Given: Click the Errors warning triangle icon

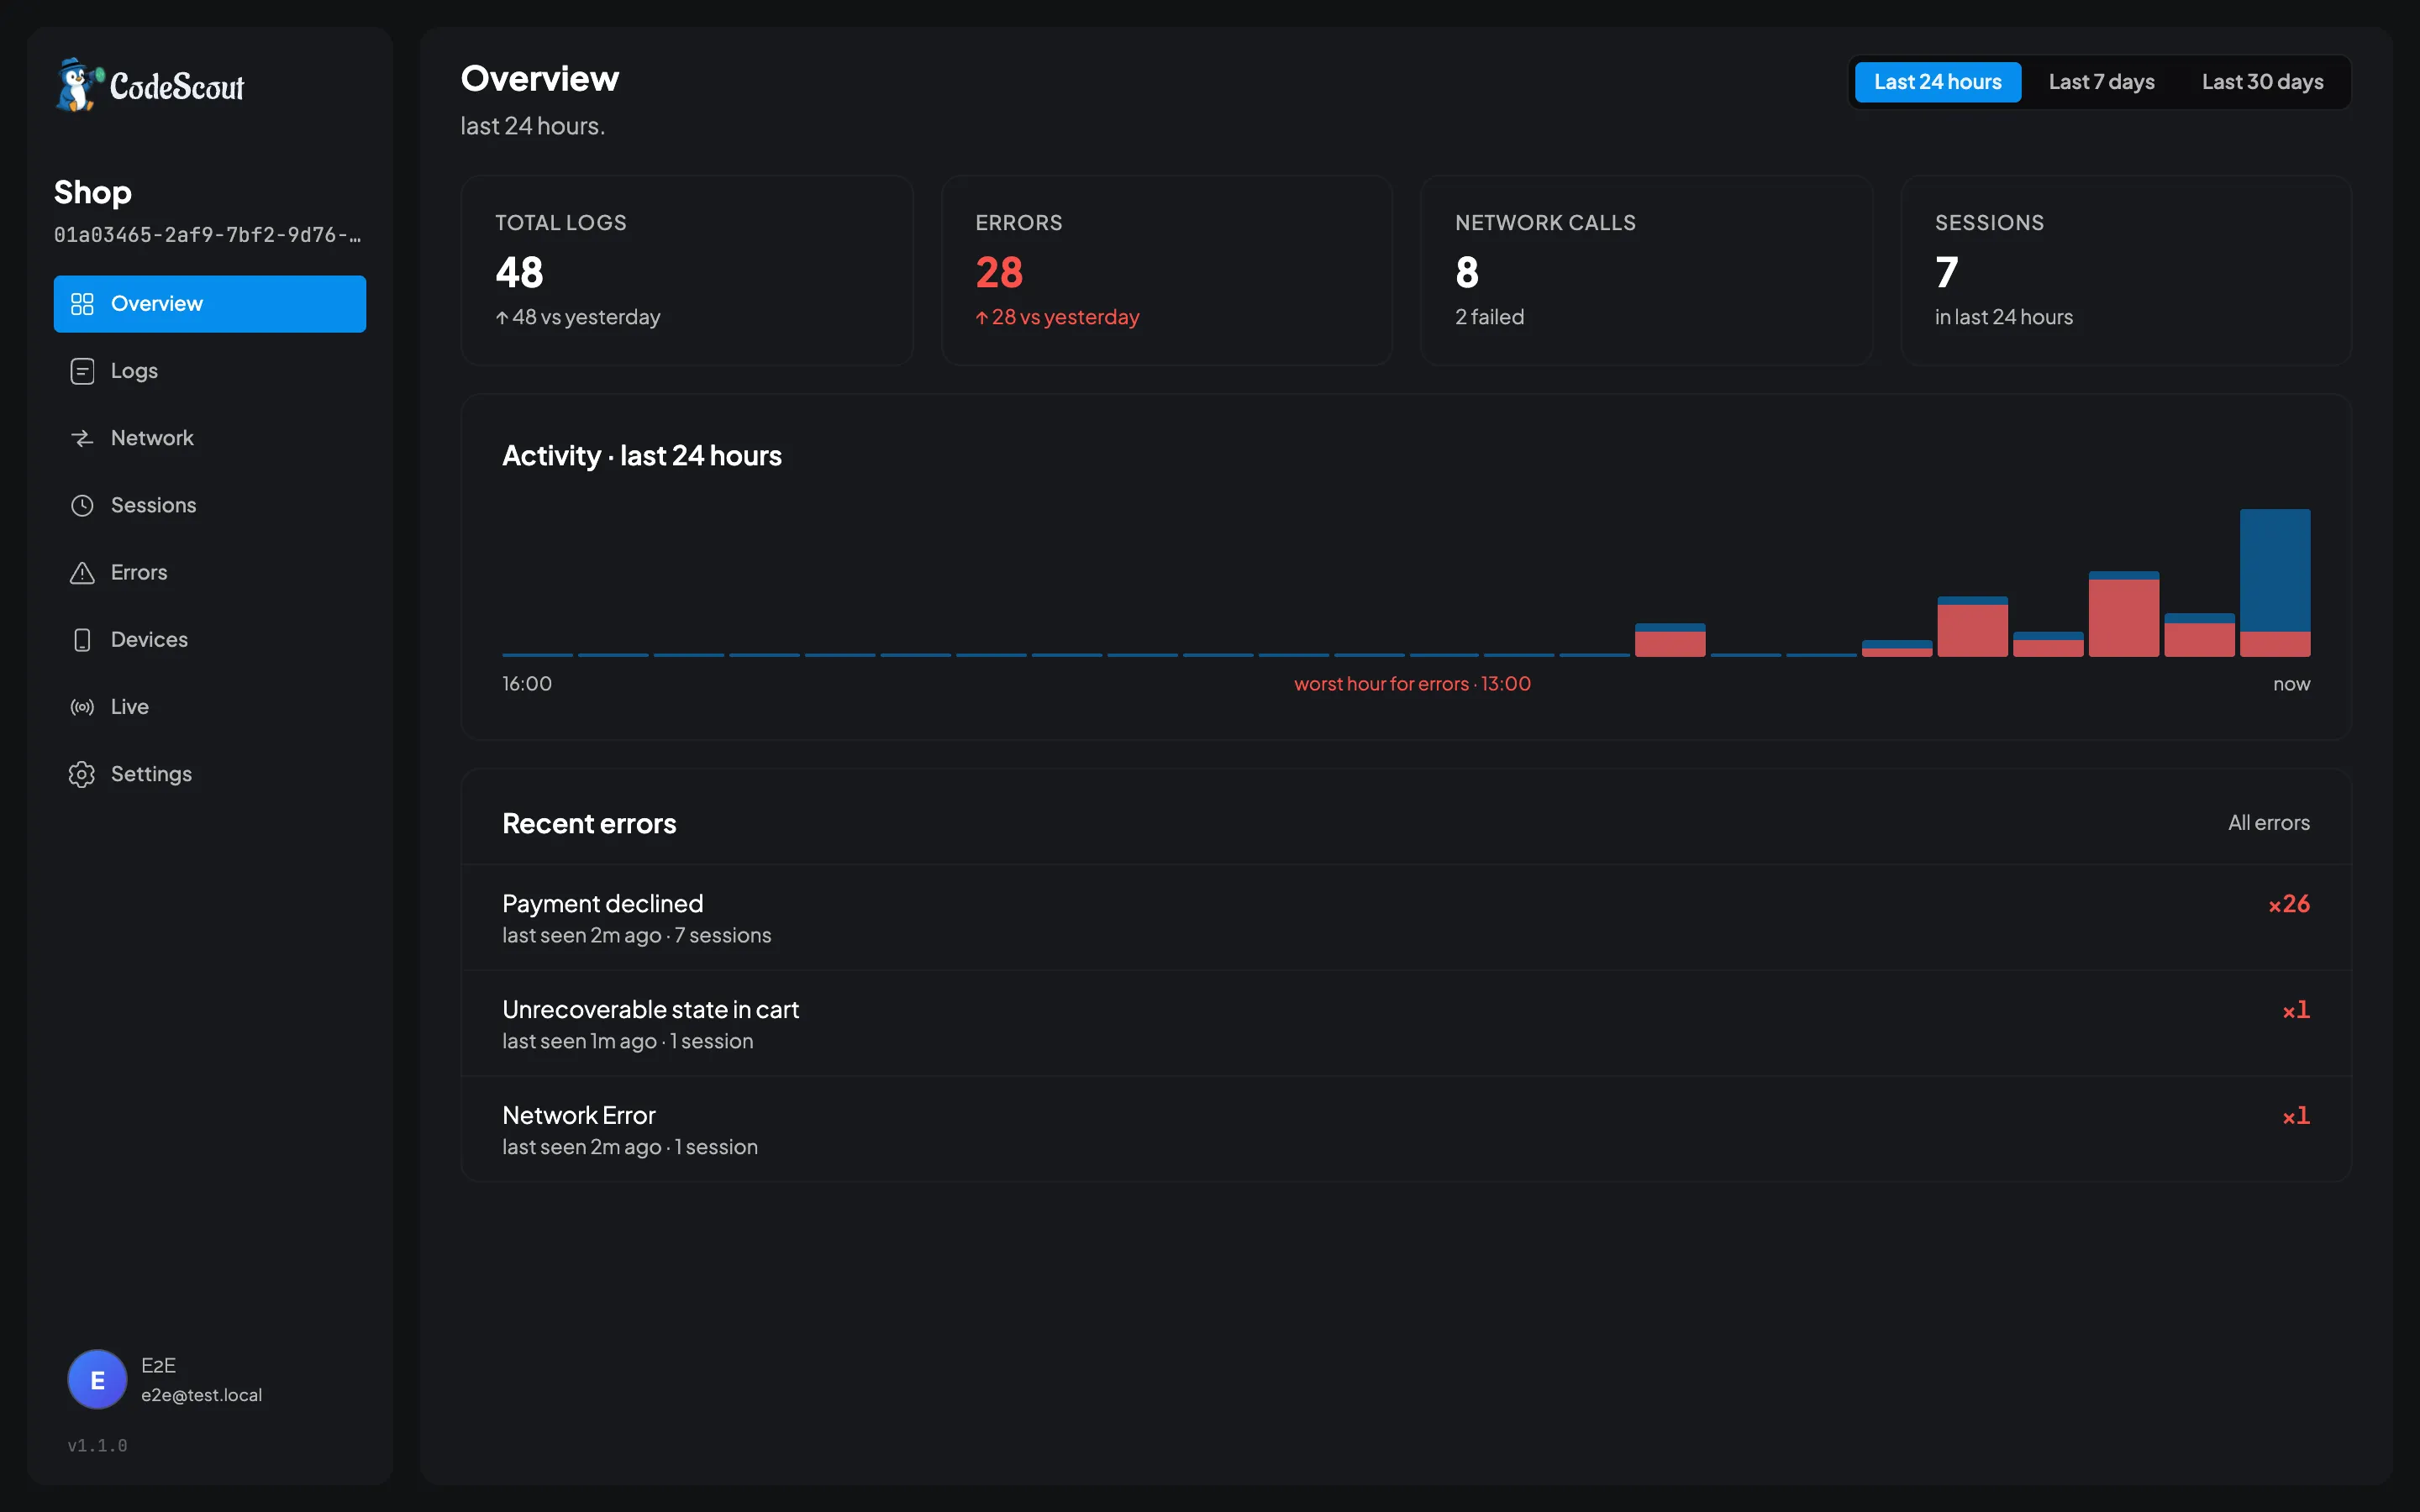Looking at the screenshot, I should [82, 572].
